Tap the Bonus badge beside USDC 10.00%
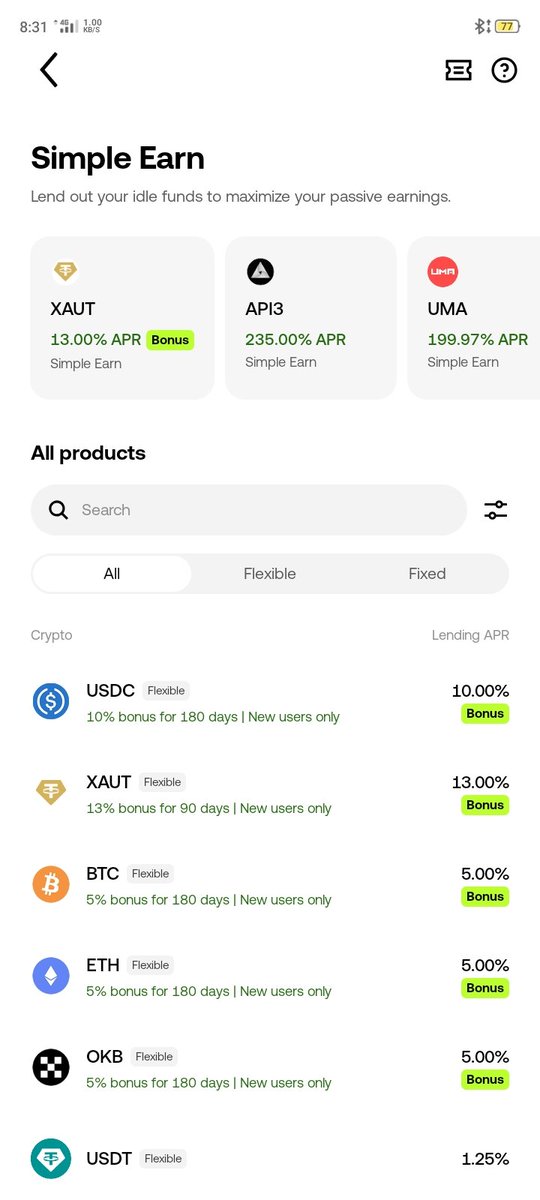 click(x=485, y=714)
